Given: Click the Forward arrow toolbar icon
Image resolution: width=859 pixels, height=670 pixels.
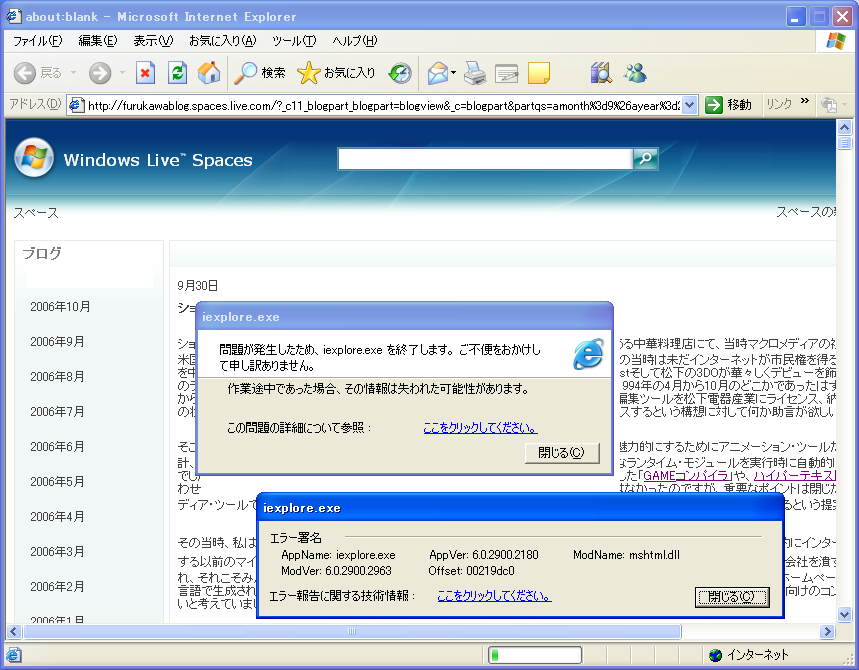Looking at the screenshot, I should pyautogui.click(x=100, y=73).
